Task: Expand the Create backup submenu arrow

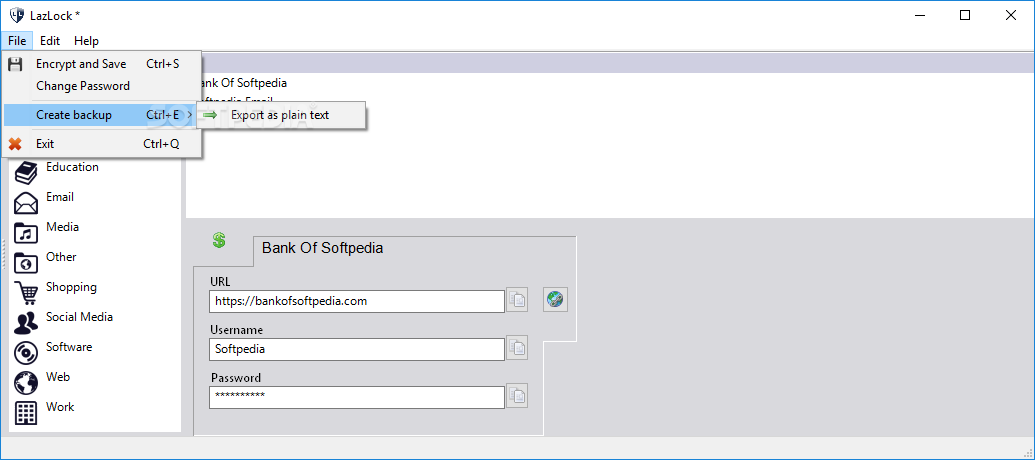Action: [190, 115]
